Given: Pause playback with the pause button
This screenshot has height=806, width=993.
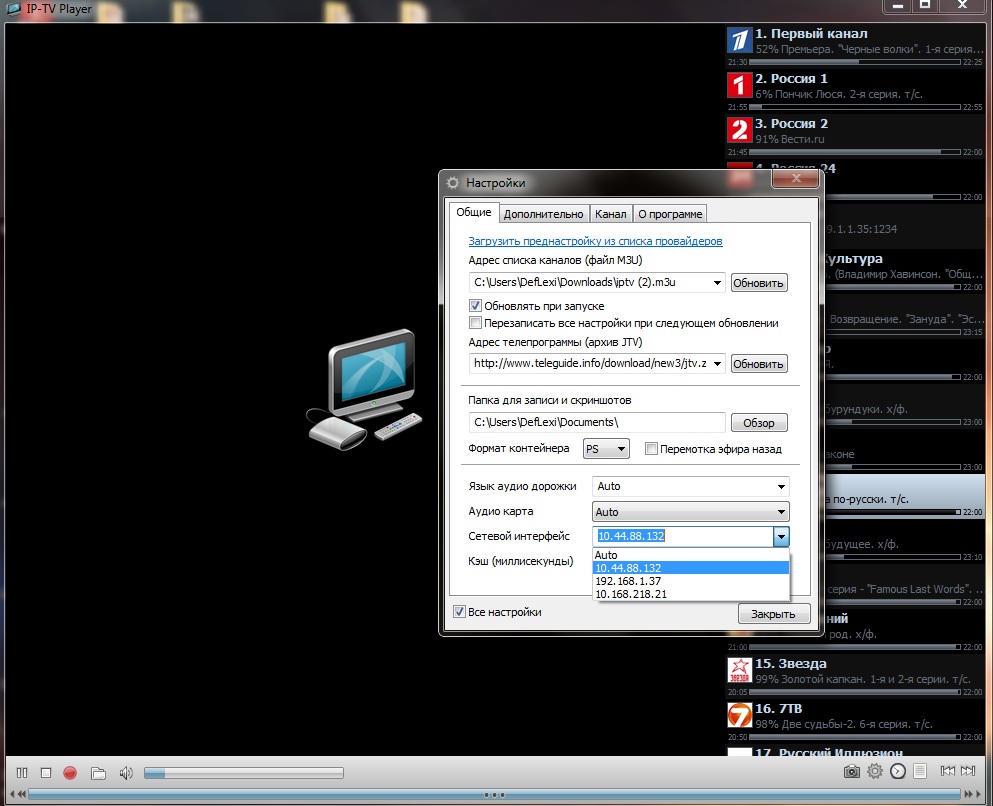Looking at the screenshot, I should click(x=22, y=772).
